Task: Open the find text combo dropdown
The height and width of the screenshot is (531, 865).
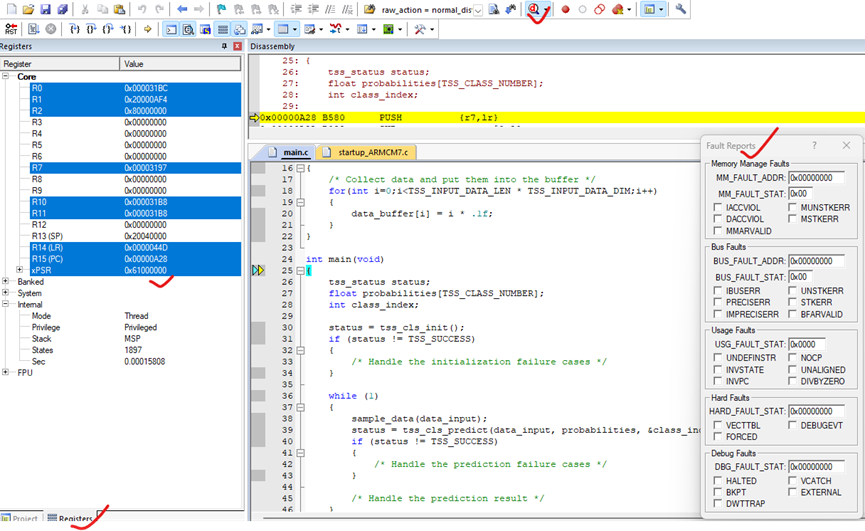Action: click(x=478, y=10)
